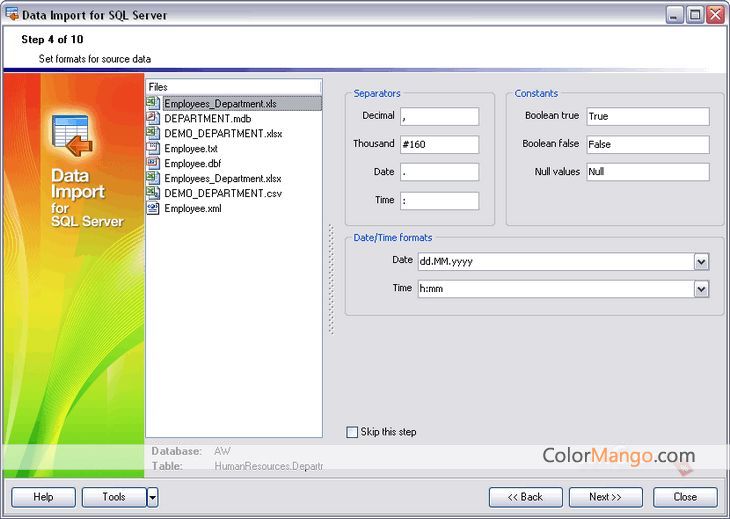This screenshot has width=730, height=519.
Task: Click the Employee.xml file icon
Action: 153,208
